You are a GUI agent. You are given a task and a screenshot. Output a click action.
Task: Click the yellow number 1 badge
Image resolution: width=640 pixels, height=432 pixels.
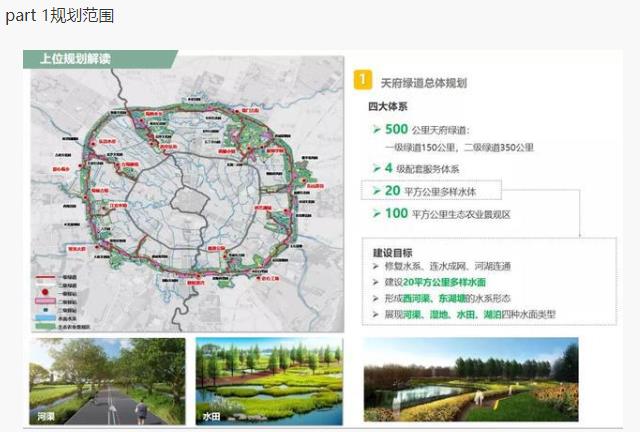[x=366, y=81]
